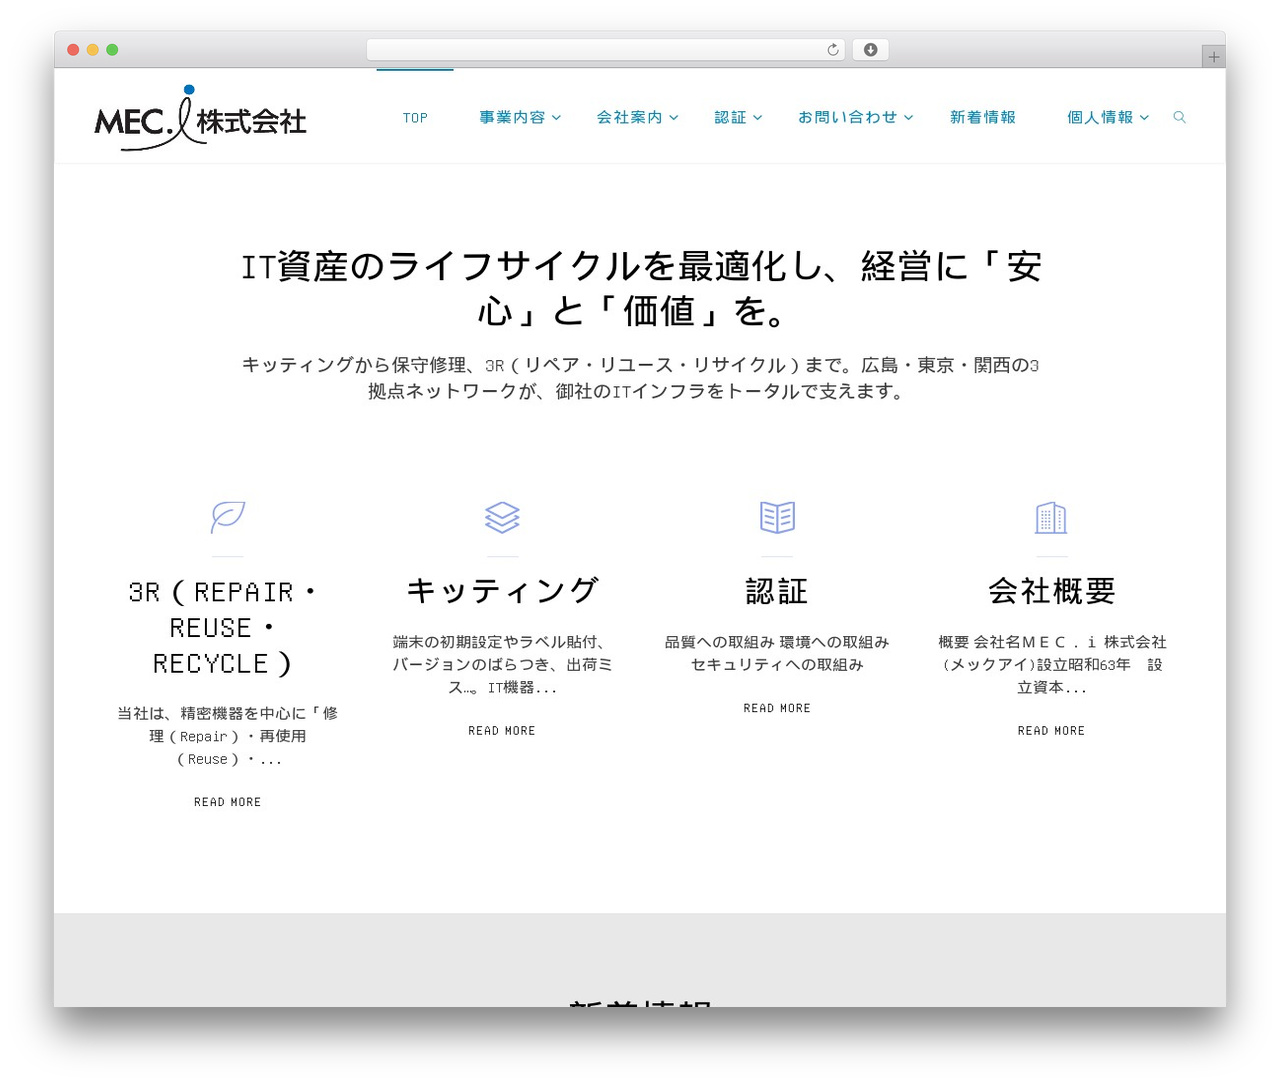The image size is (1280, 1084).
Task: Click the stacked layers icon above キッティング
Action: point(502,517)
